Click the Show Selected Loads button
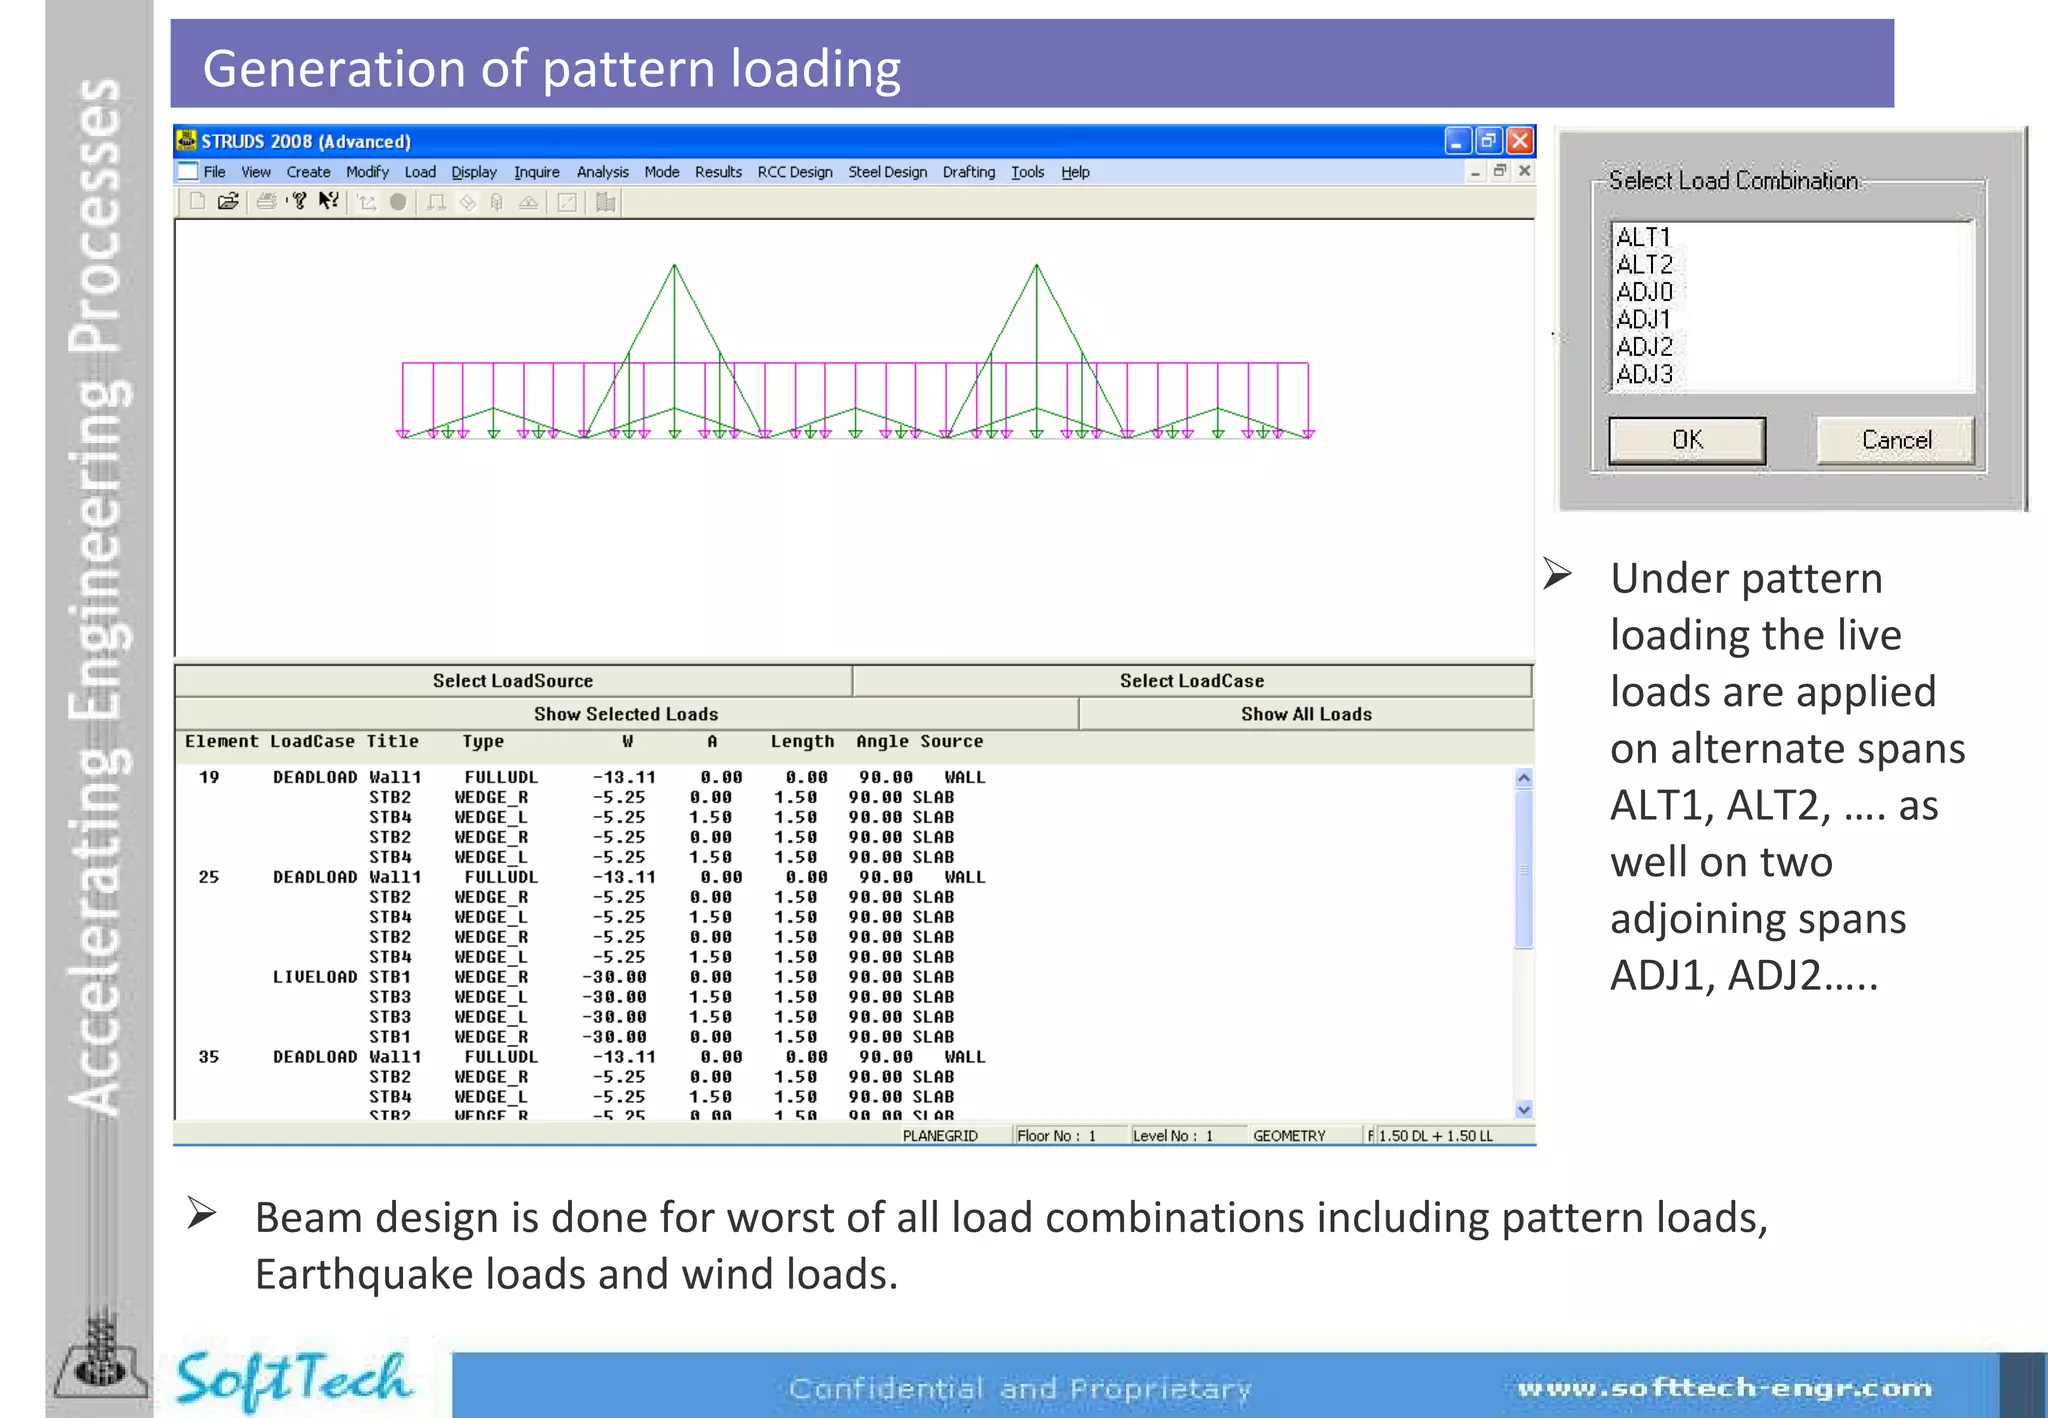 pyautogui.click(x=626, y=714)
